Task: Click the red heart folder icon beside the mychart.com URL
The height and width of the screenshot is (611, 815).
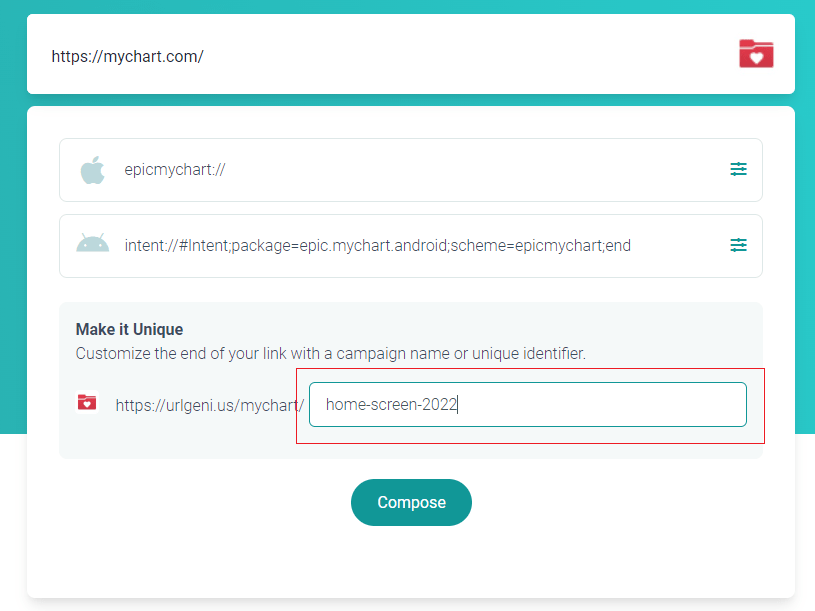Action: [x=756, y=54]
